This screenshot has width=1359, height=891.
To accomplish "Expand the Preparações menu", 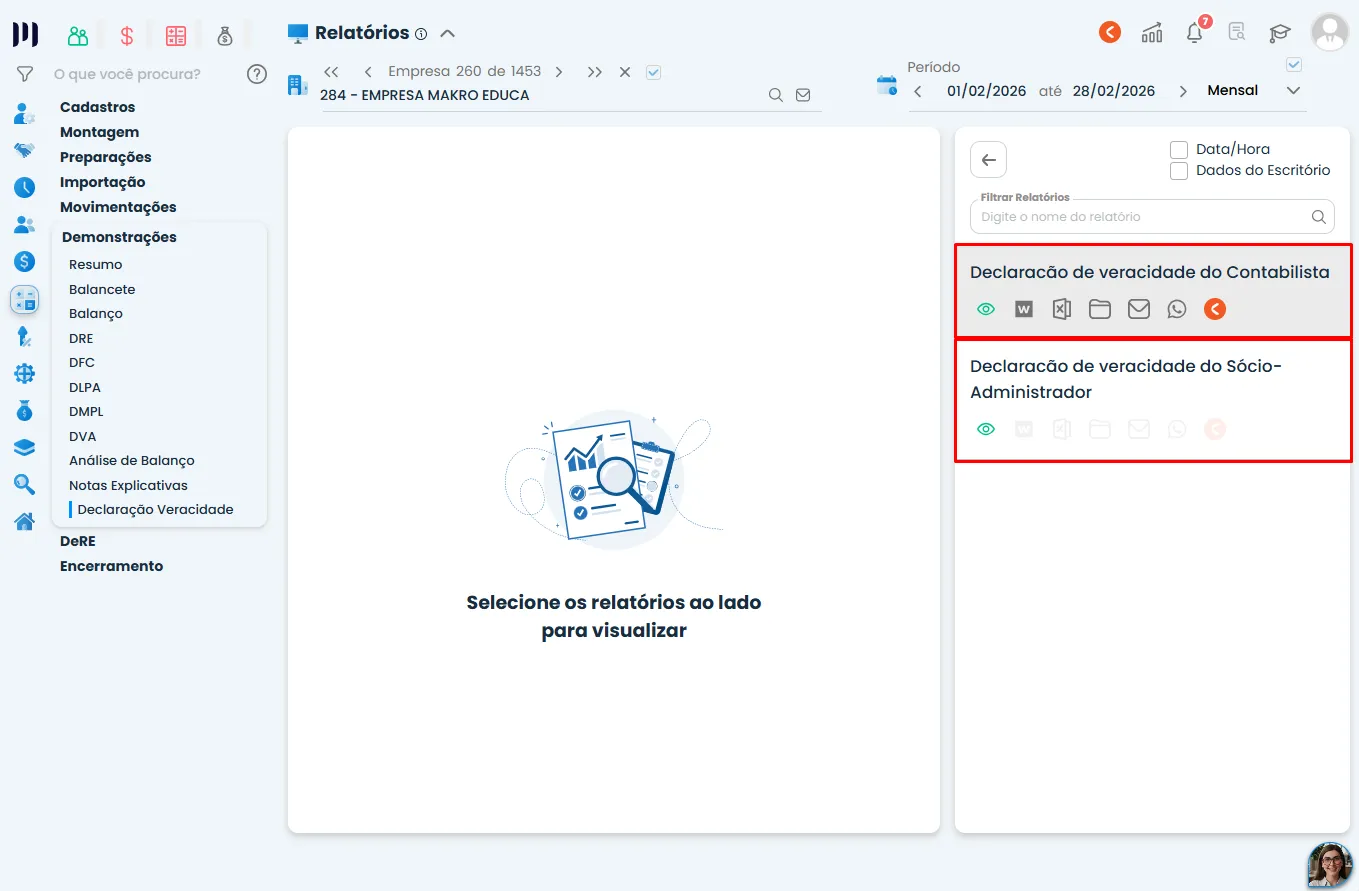I will click(106, 157).
